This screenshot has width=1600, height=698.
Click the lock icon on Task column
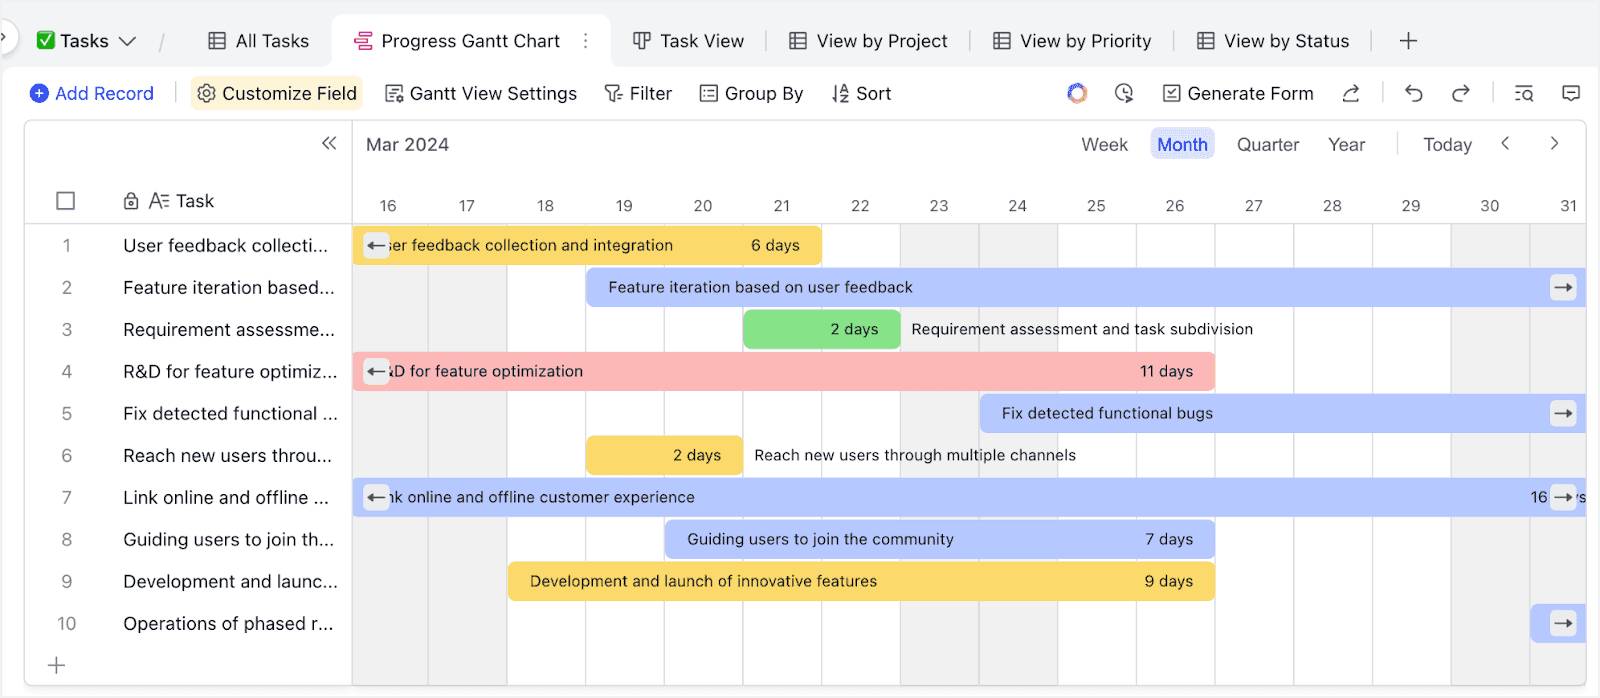(x=131, y=201)
